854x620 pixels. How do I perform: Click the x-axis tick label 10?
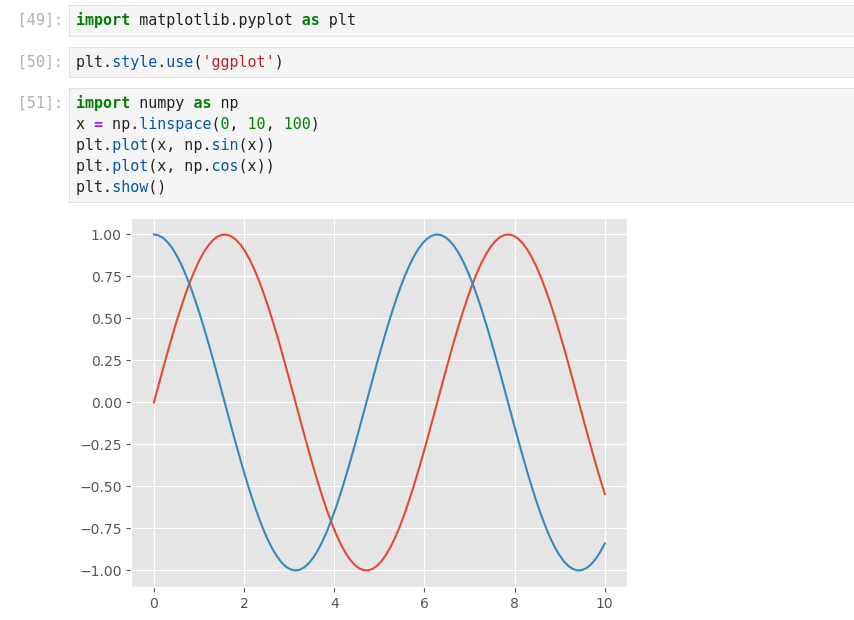click(x=604, y=603)
